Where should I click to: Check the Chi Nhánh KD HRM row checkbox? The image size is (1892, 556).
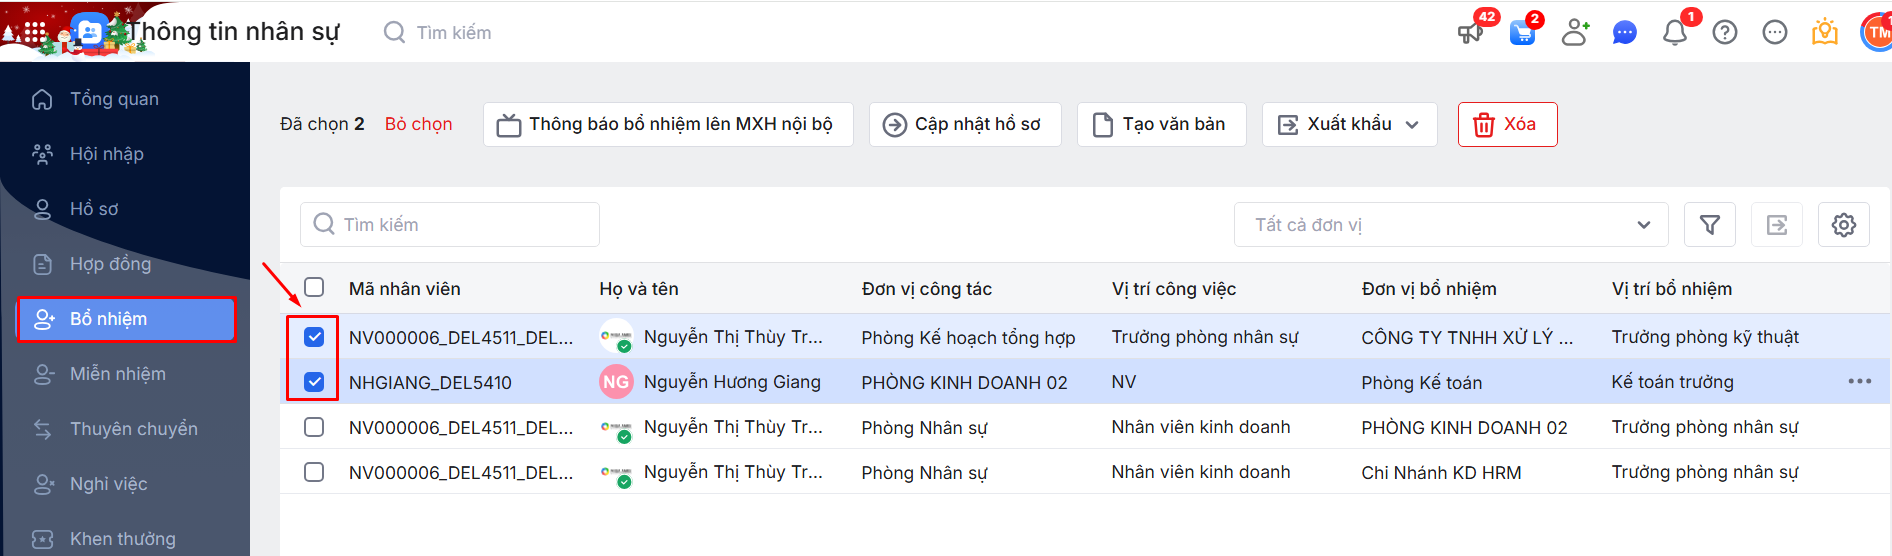pyautogui.click(x=314, y=472)
